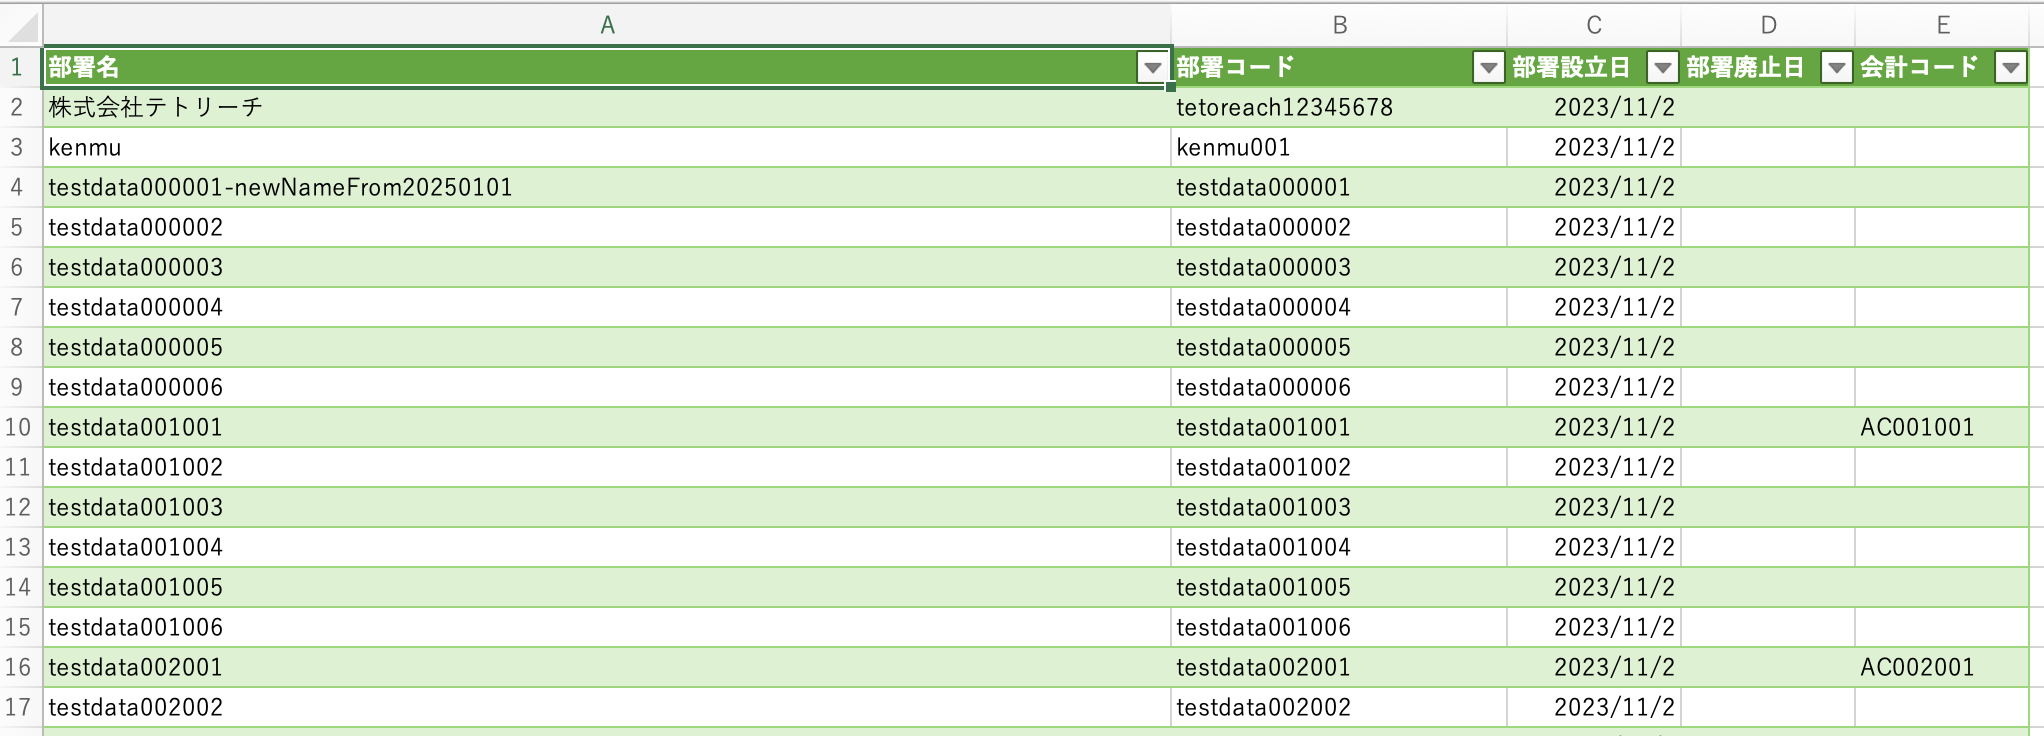This screenshot has width=2044, height=736.
Task: Open the 部署廃止日 filter dropdown
Action: tap(1836, 68)
